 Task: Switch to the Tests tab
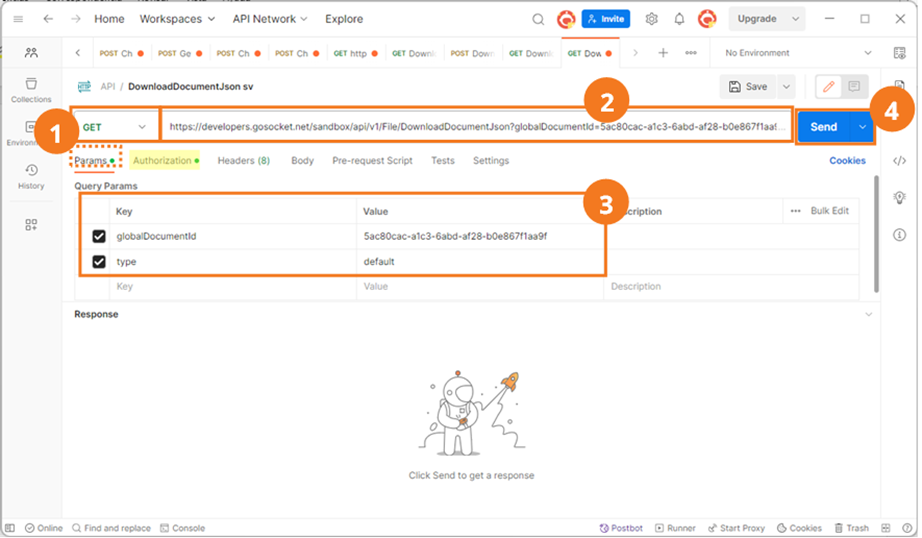(443, 161)
